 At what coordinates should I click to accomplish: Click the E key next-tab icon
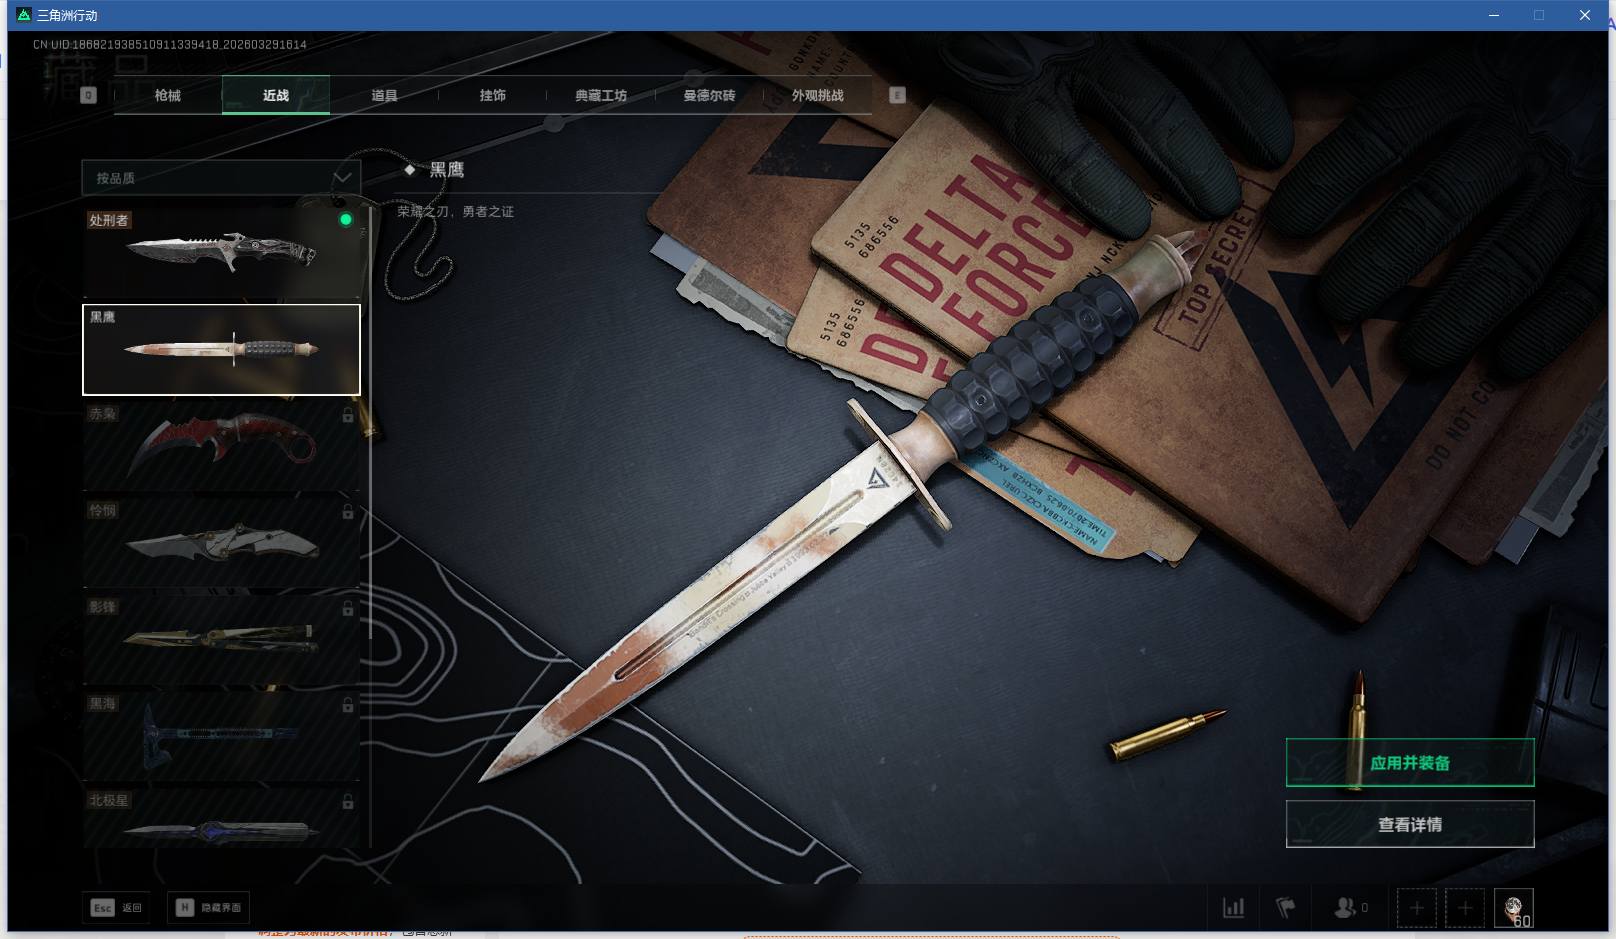897,95
